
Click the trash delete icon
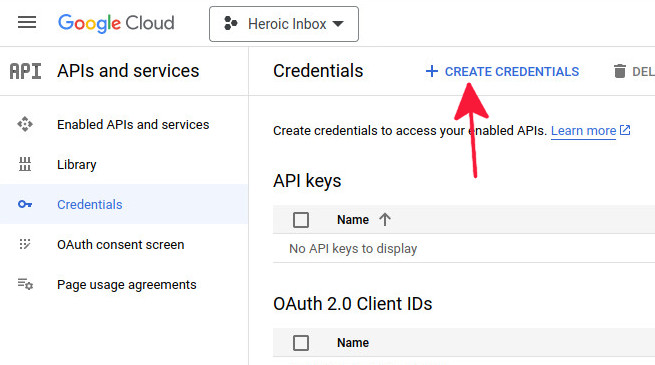tap(620, 71)
